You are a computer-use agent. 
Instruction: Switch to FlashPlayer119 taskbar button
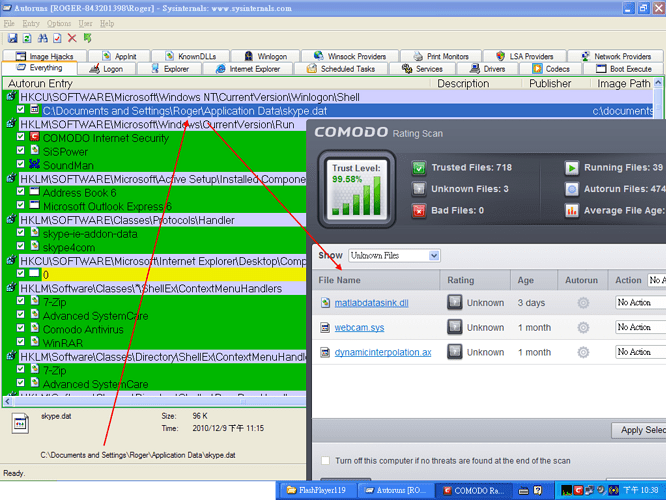point(316,491)
